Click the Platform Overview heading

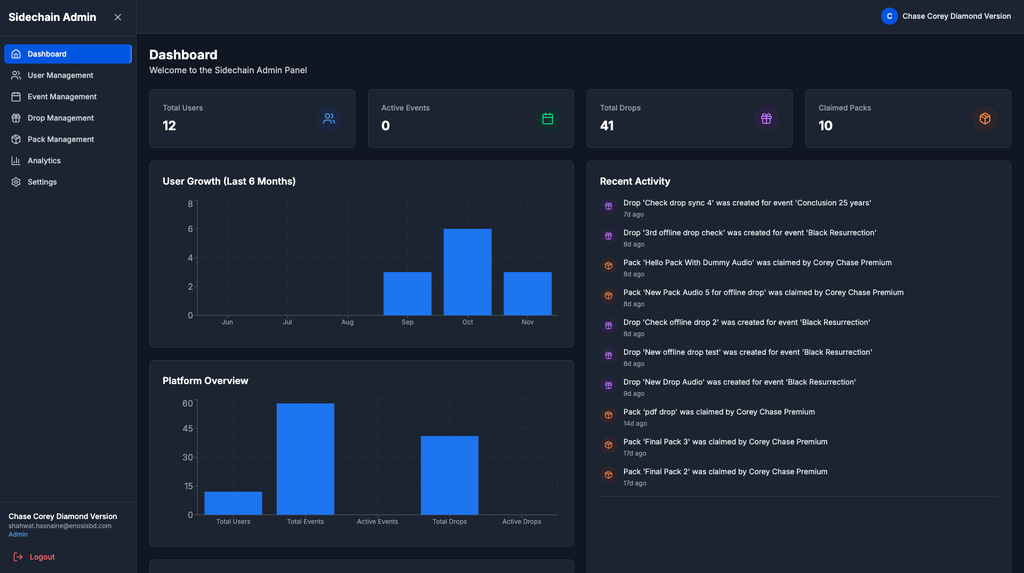click(205, 381)
